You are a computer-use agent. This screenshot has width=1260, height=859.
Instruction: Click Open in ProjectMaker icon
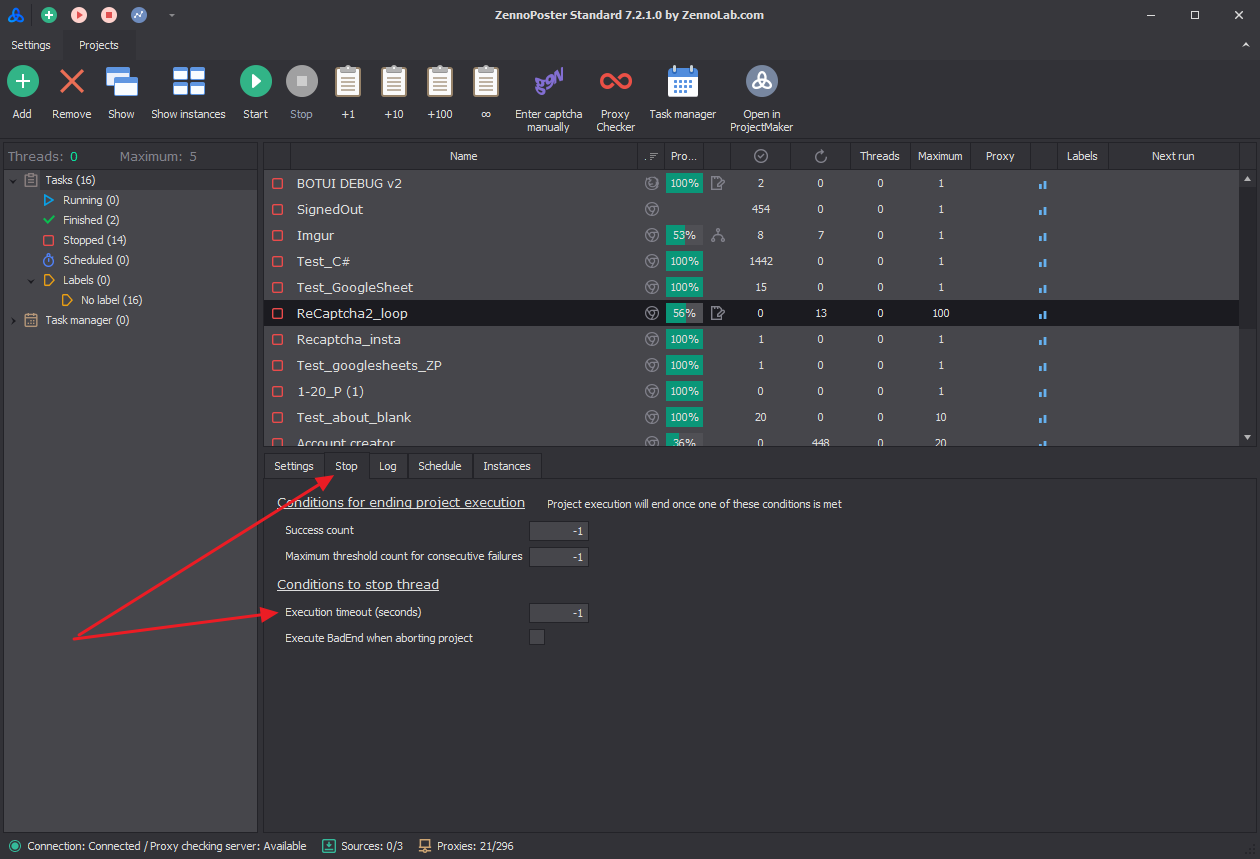[x=762, y=82]
